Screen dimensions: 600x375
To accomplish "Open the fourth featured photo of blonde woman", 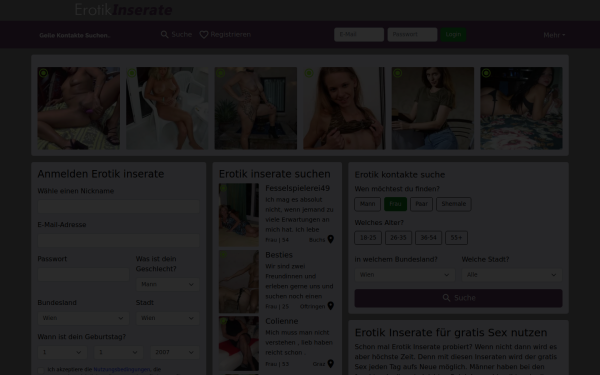I will pyautogui.click(x=344, y=108).
